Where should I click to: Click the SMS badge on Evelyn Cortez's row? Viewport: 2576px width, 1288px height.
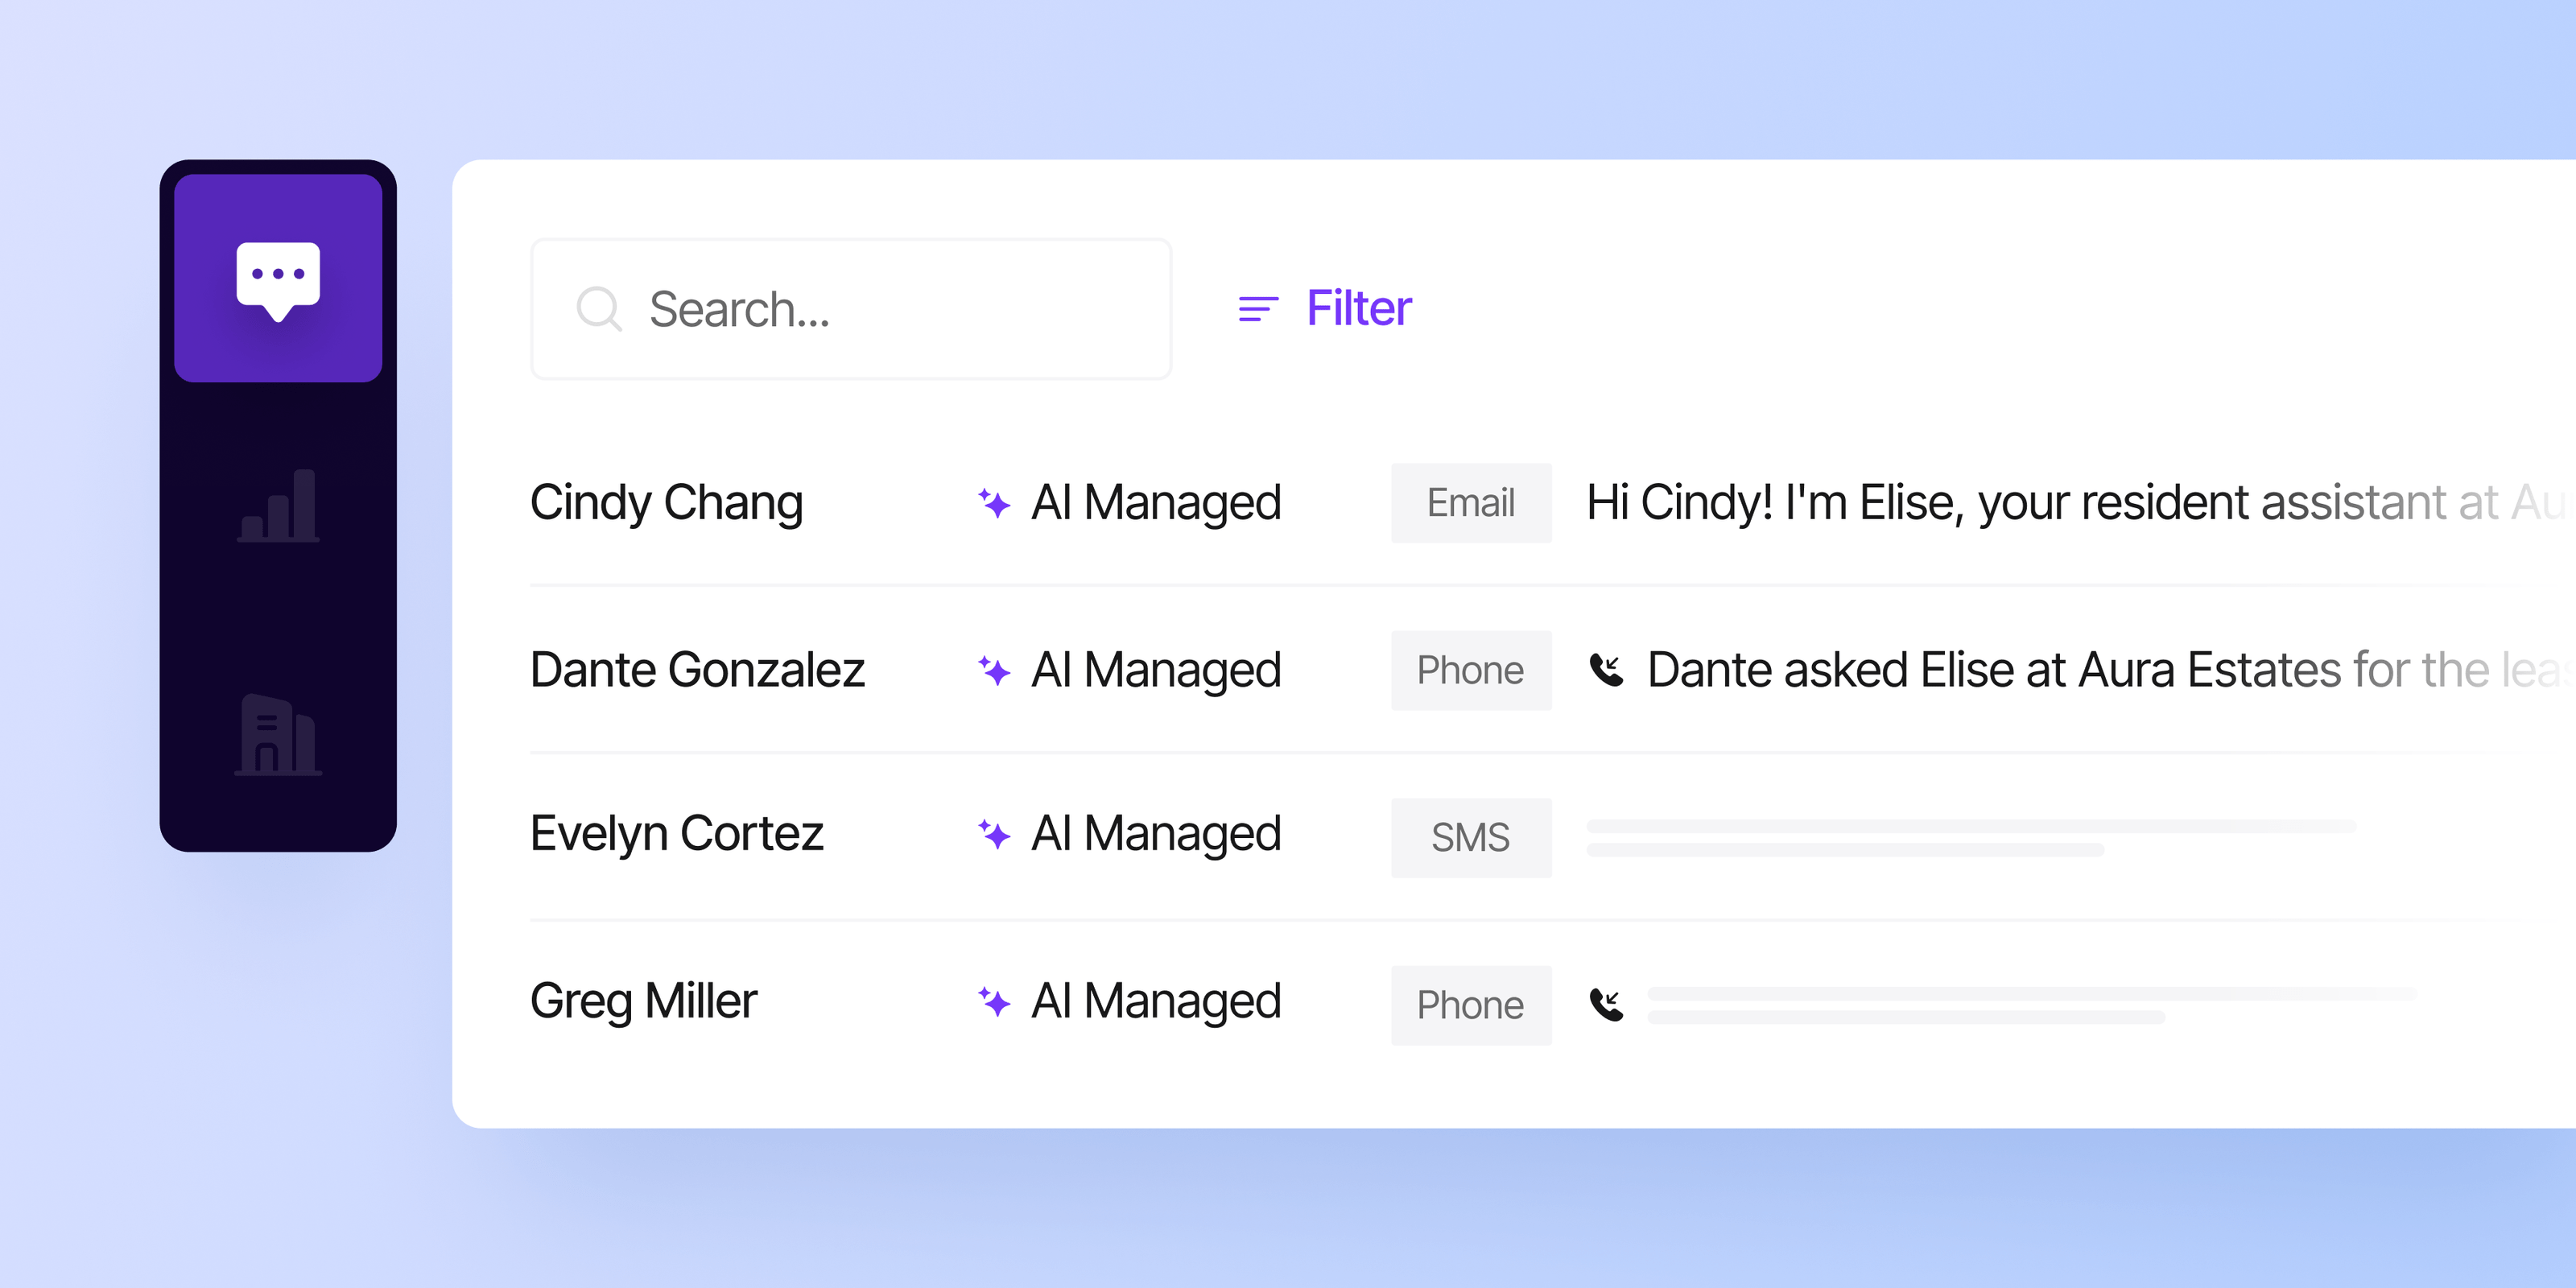pyautogui.click(x=1470, y=837)
